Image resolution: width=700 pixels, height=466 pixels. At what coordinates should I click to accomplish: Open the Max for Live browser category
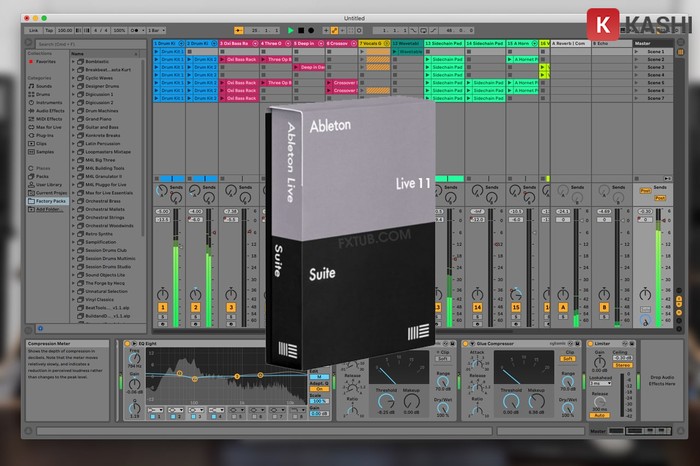[46, 127]
